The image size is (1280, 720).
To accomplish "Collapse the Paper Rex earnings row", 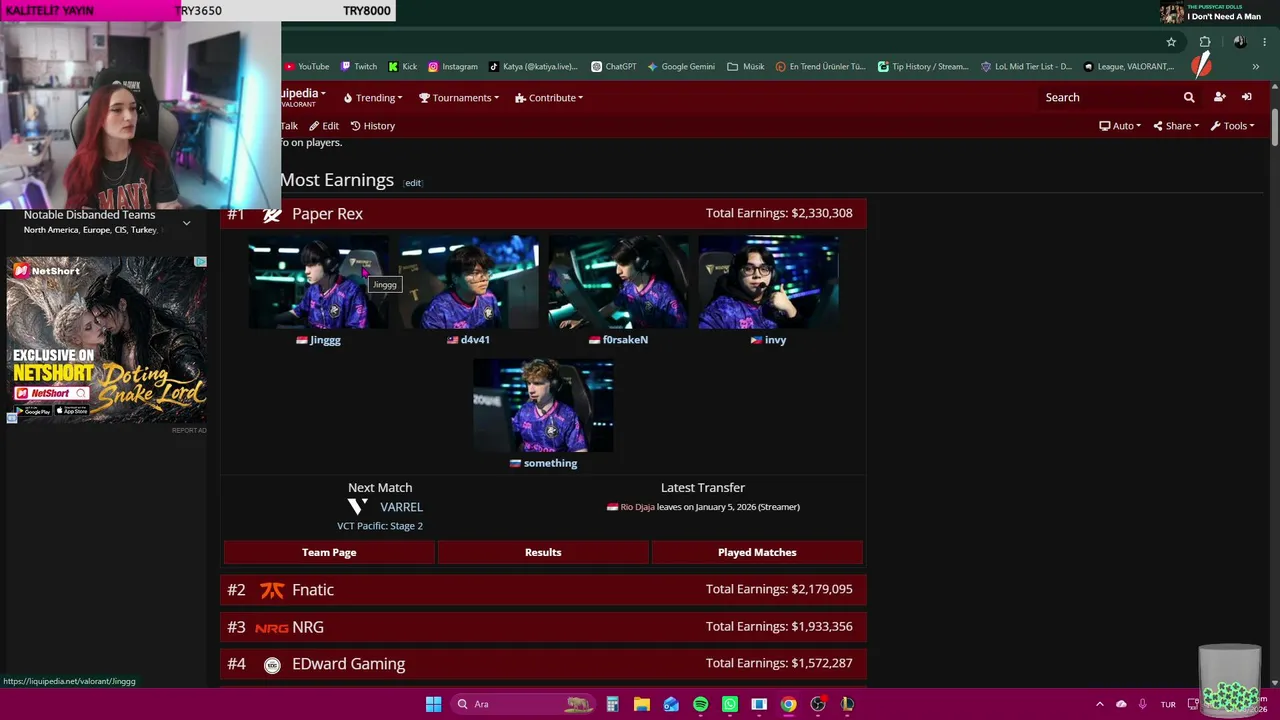I will (543, 214).
